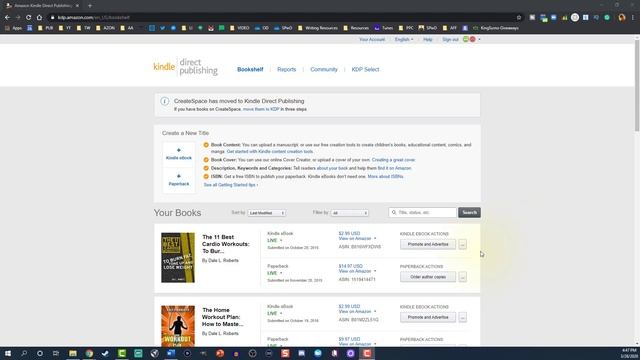Click Search button in Your Books
This screenshot has width=640, height=360.
pyautogui.click(x=469, y=213)
